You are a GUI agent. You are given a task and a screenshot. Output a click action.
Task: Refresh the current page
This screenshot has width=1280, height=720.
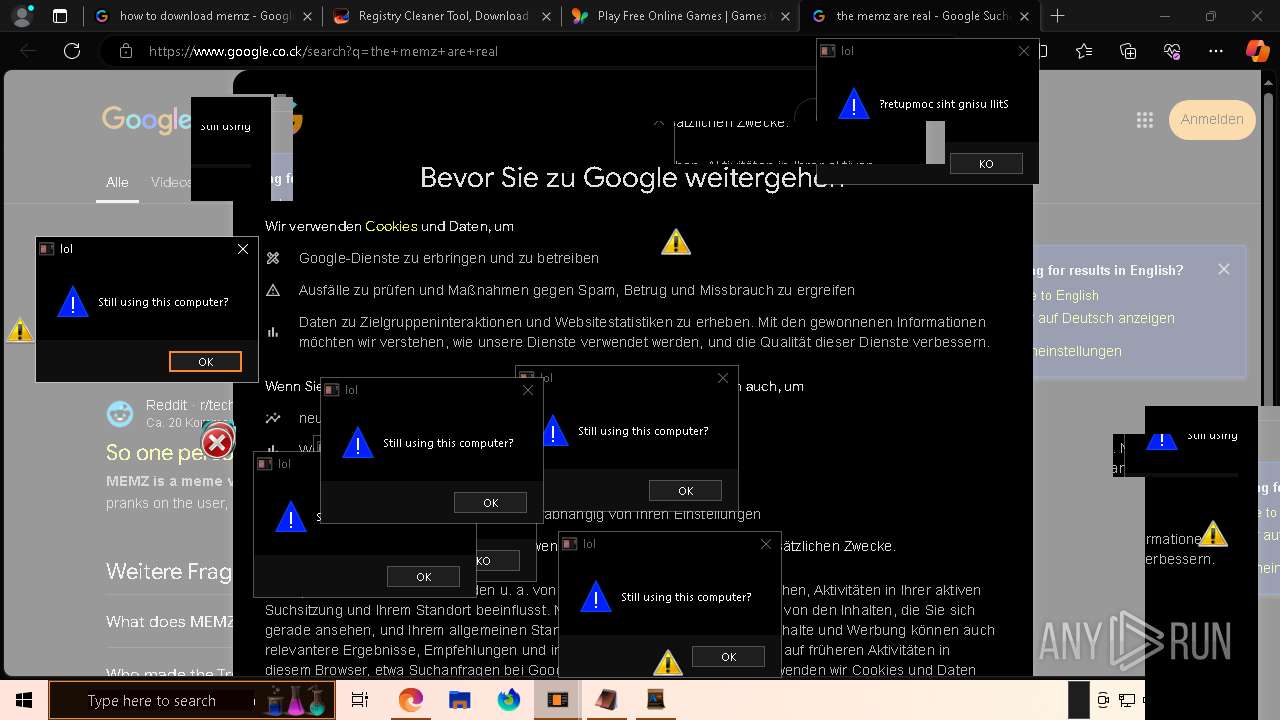(x=72, y=51)
